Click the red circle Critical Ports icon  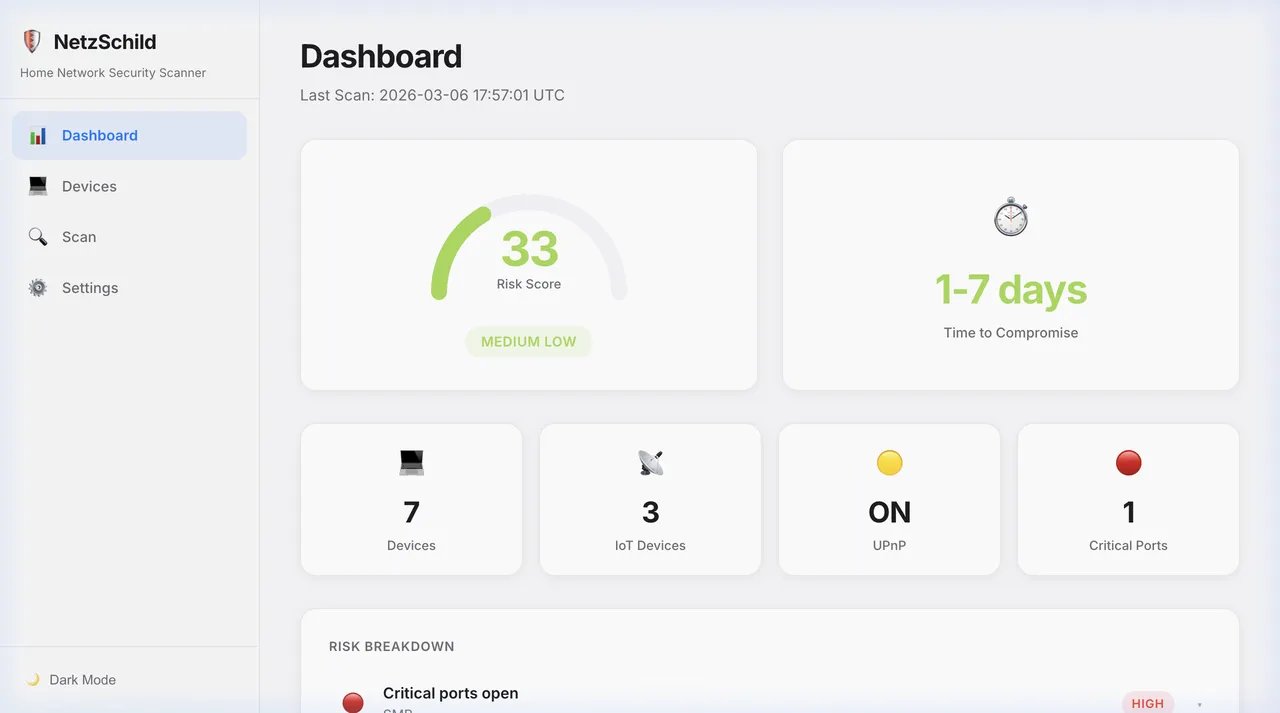pos(1128,462)
